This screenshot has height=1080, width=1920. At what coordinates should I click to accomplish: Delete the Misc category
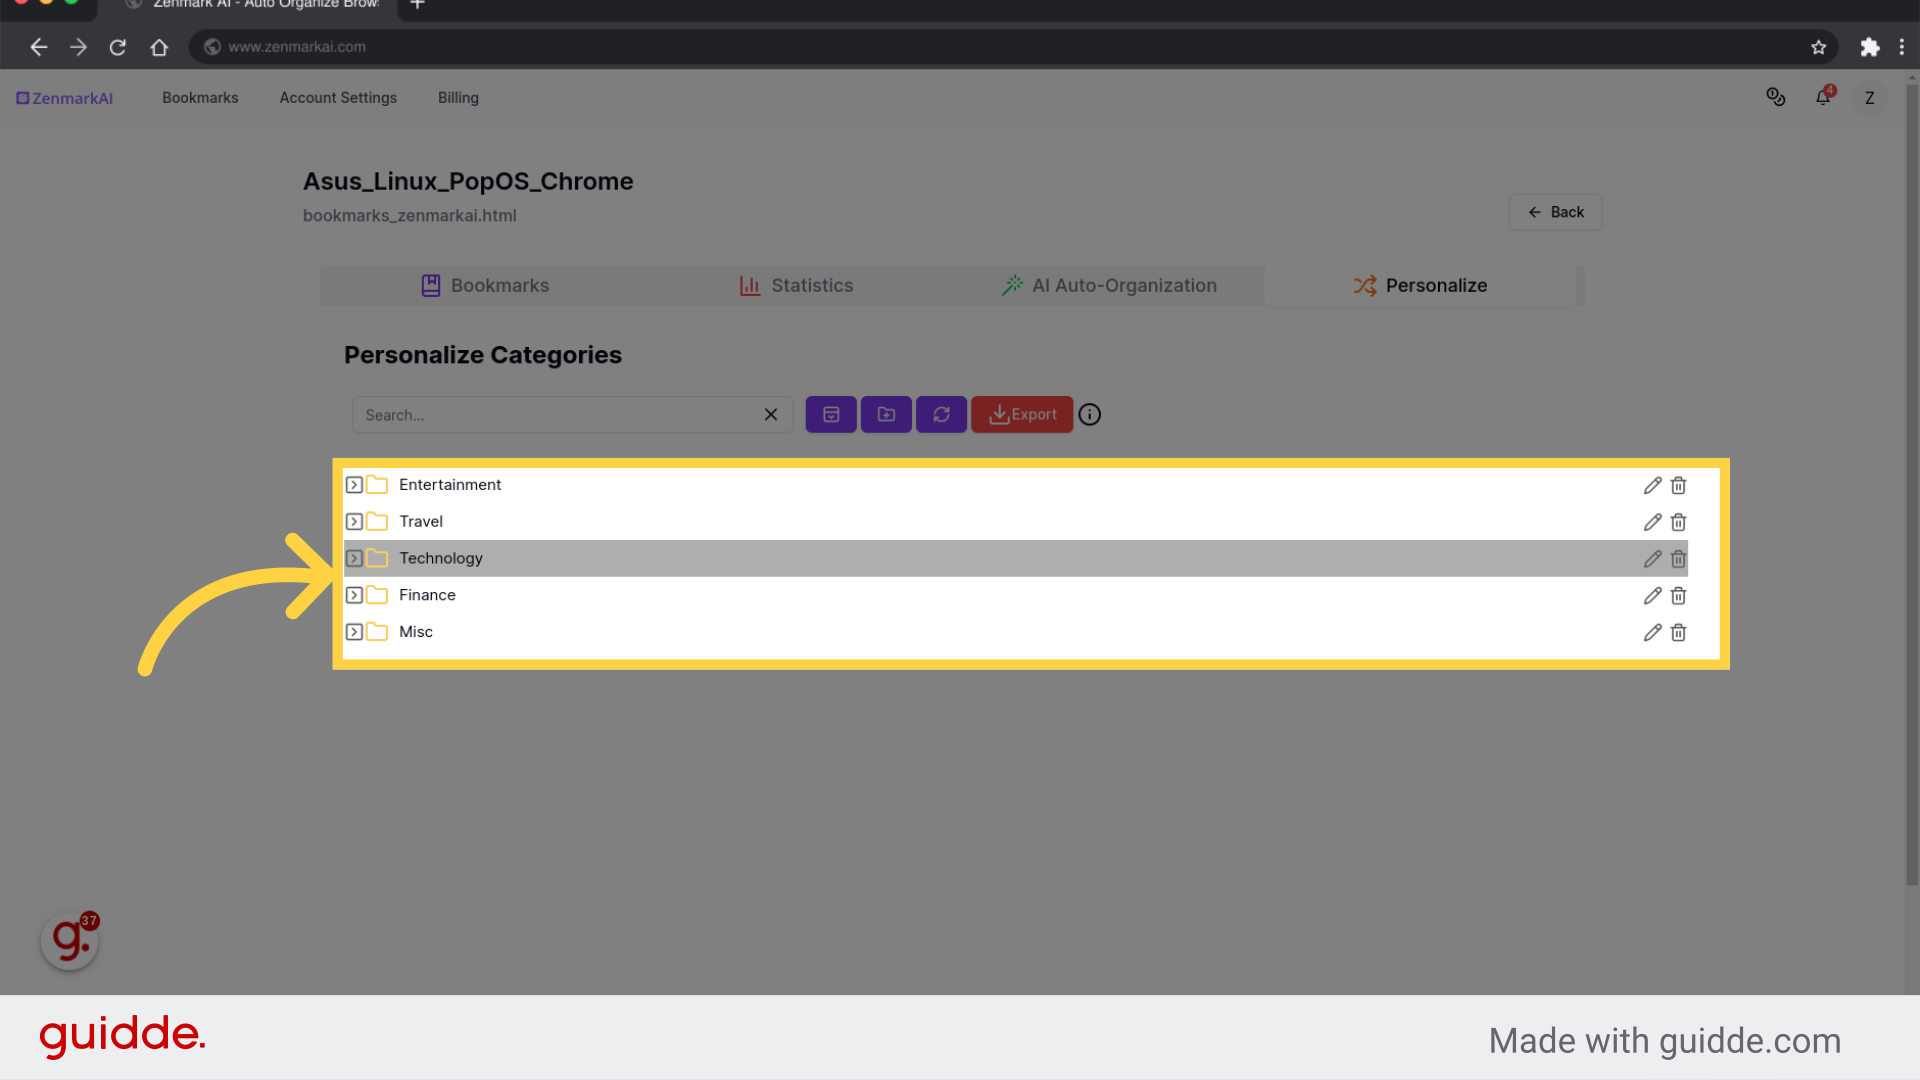tap(1678, 633)
